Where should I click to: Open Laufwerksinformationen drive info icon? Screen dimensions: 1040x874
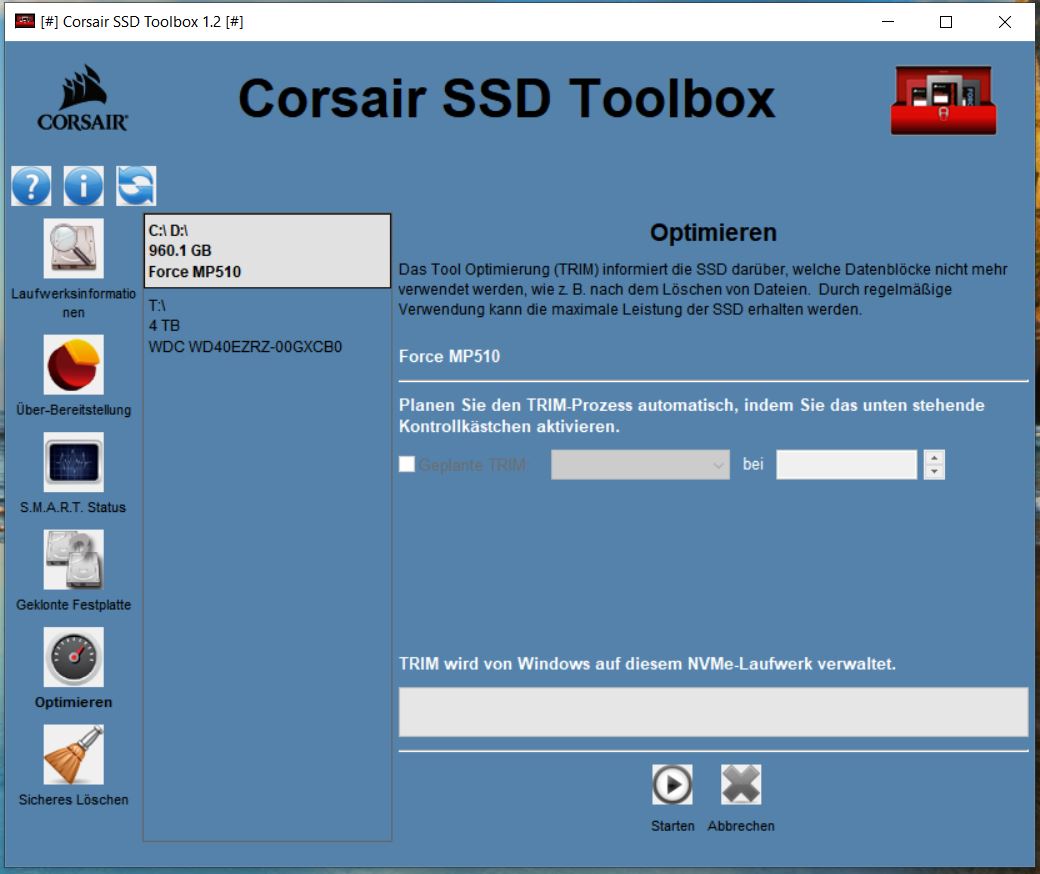[74, 248]
